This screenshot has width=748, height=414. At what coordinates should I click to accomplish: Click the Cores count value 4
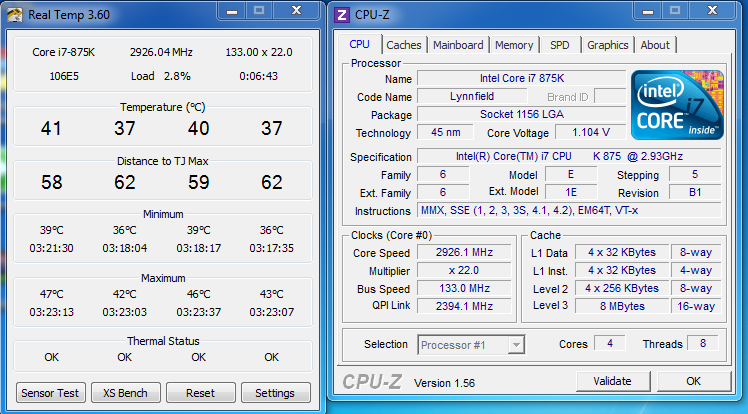(610, 343)
